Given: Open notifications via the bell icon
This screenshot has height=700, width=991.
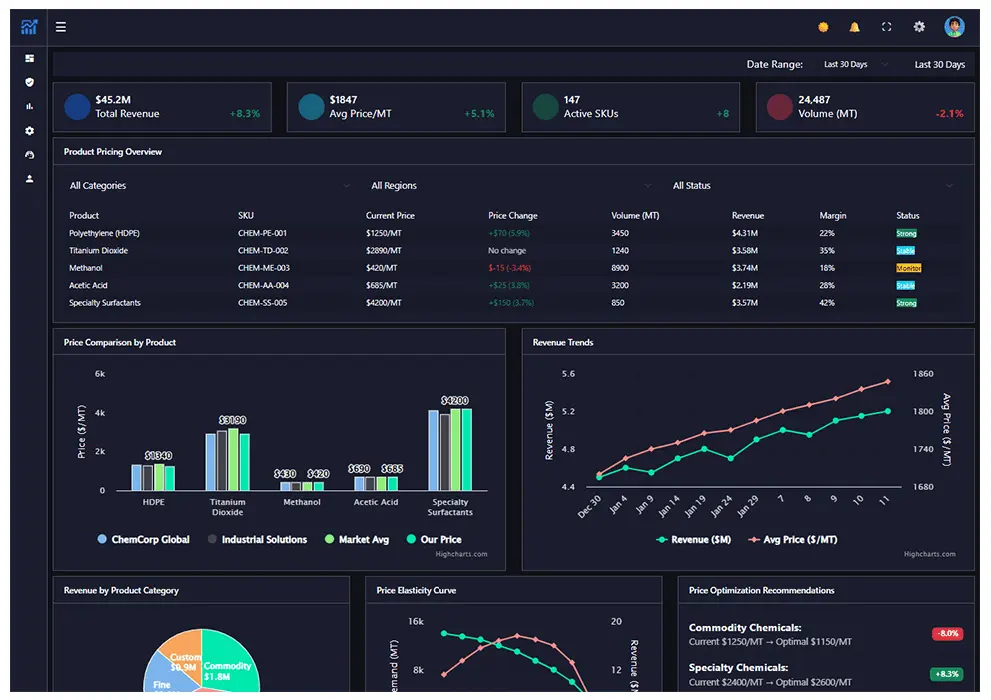Looking at the screenshot, I should tap(853, 27).
